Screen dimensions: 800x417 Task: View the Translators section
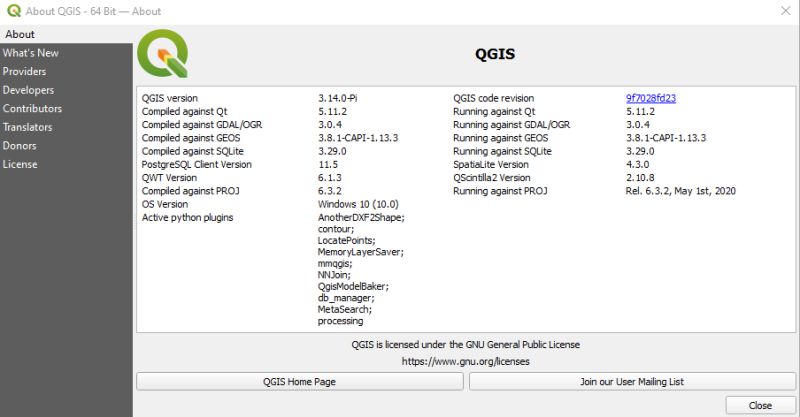pos(66,127)
